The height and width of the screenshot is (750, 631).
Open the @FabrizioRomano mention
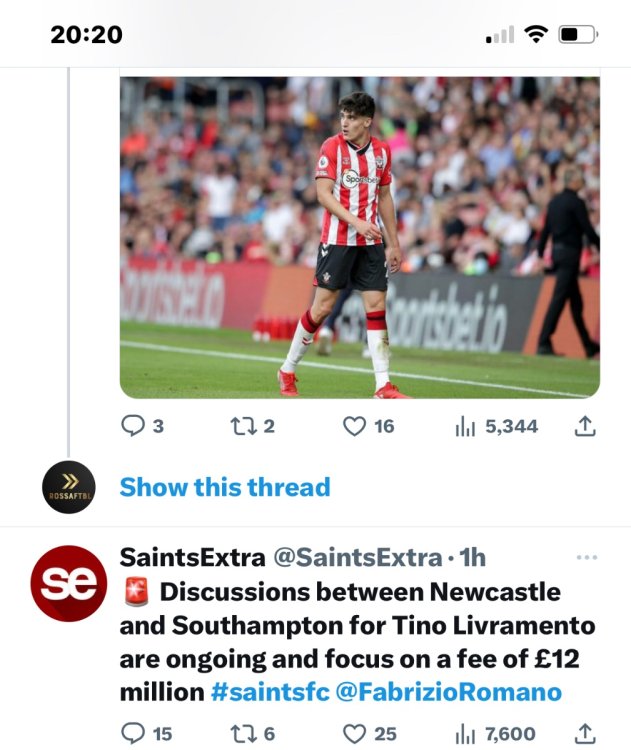(x=450, y=692)
